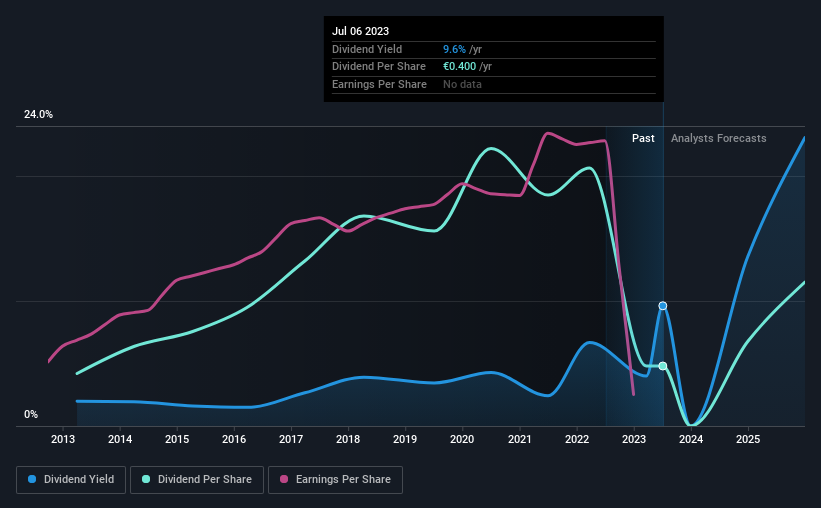Screen dimensions: 821x508
Task: Click the 2020 x-axis year label
Action: click(x=462, y=439)
